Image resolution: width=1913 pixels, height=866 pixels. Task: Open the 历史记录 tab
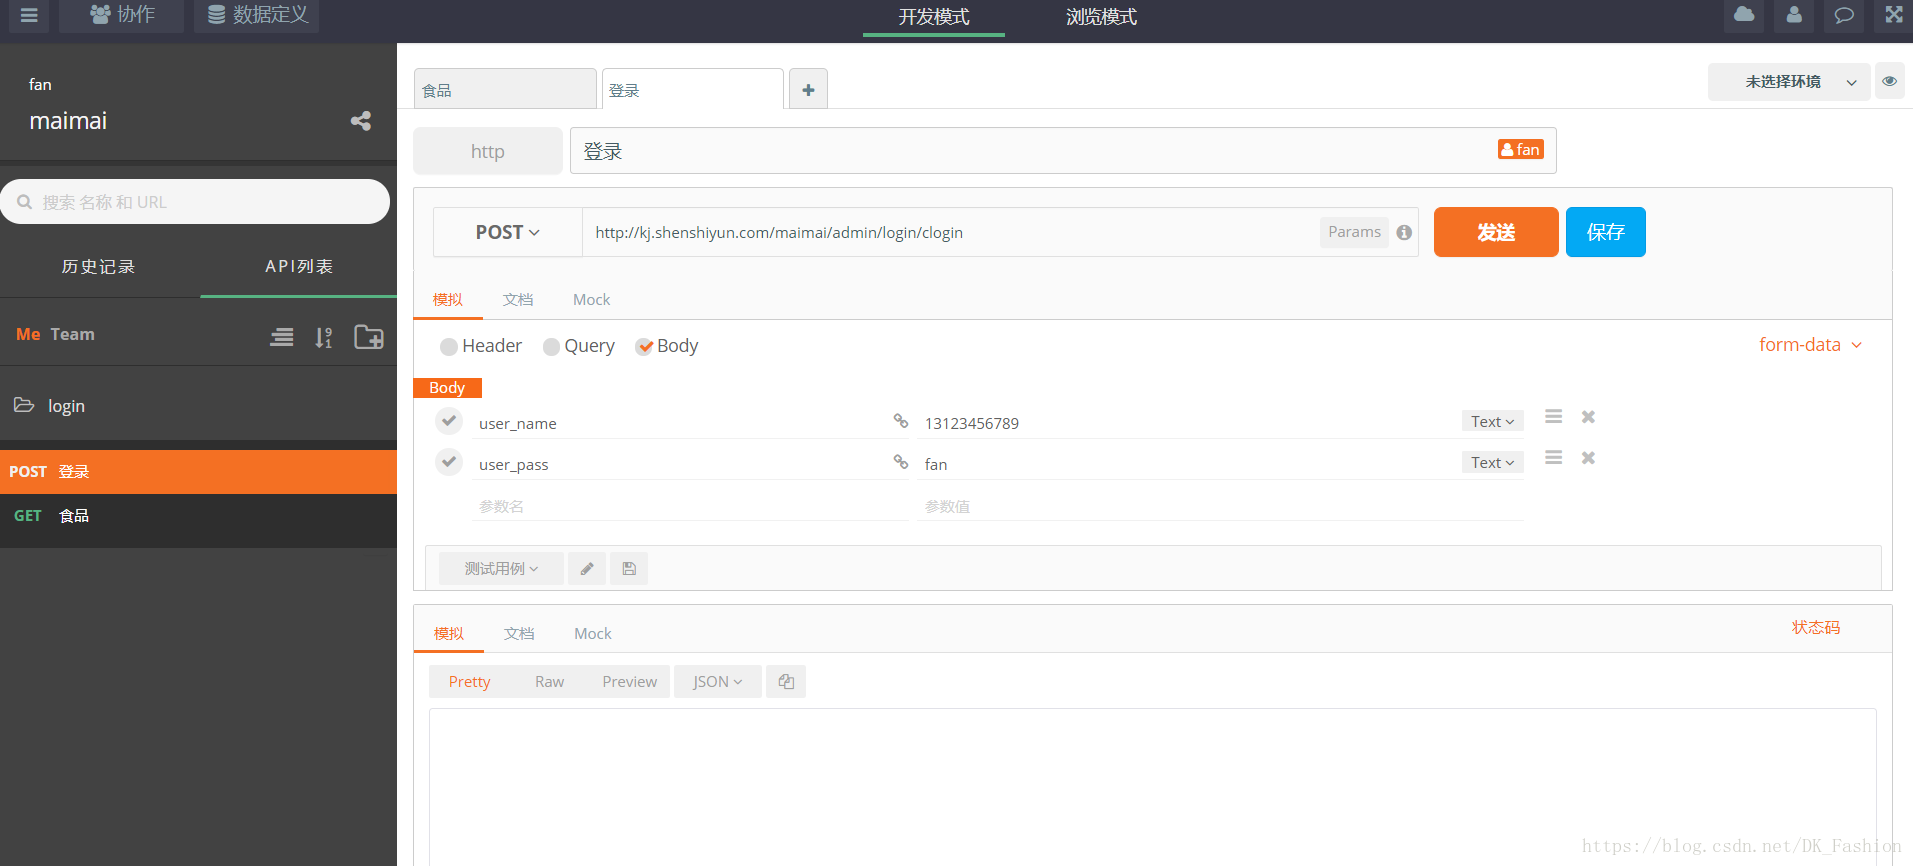pos(98,266)
